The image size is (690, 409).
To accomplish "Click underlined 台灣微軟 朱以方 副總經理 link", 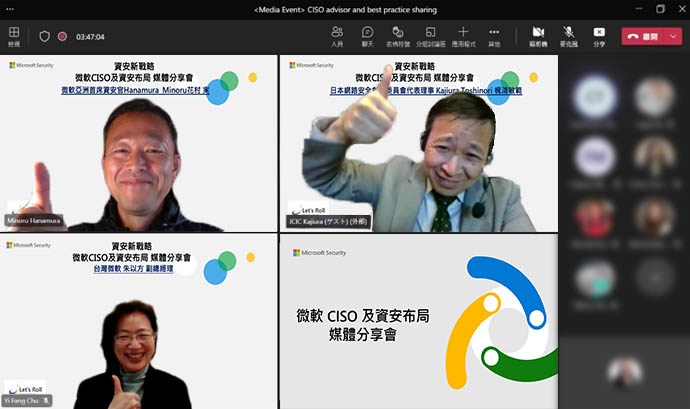I will (133, 269).
